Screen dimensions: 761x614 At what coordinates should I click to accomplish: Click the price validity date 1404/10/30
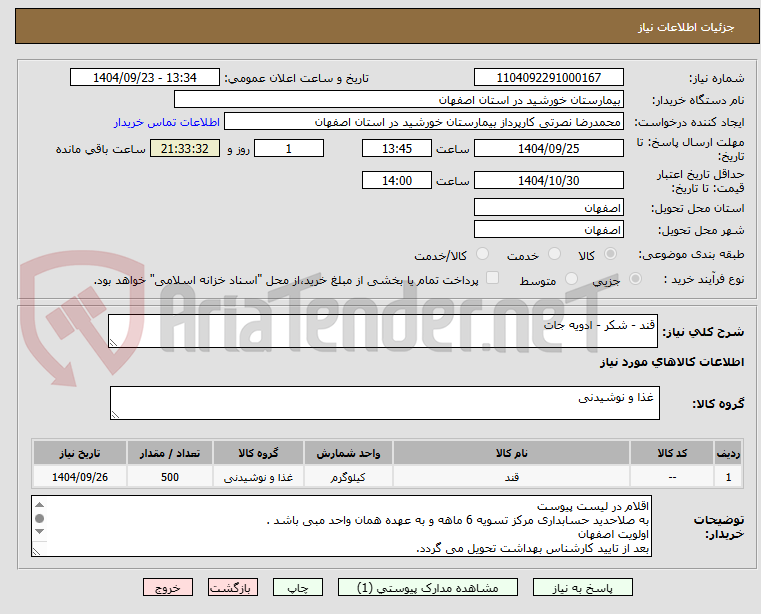548,181
